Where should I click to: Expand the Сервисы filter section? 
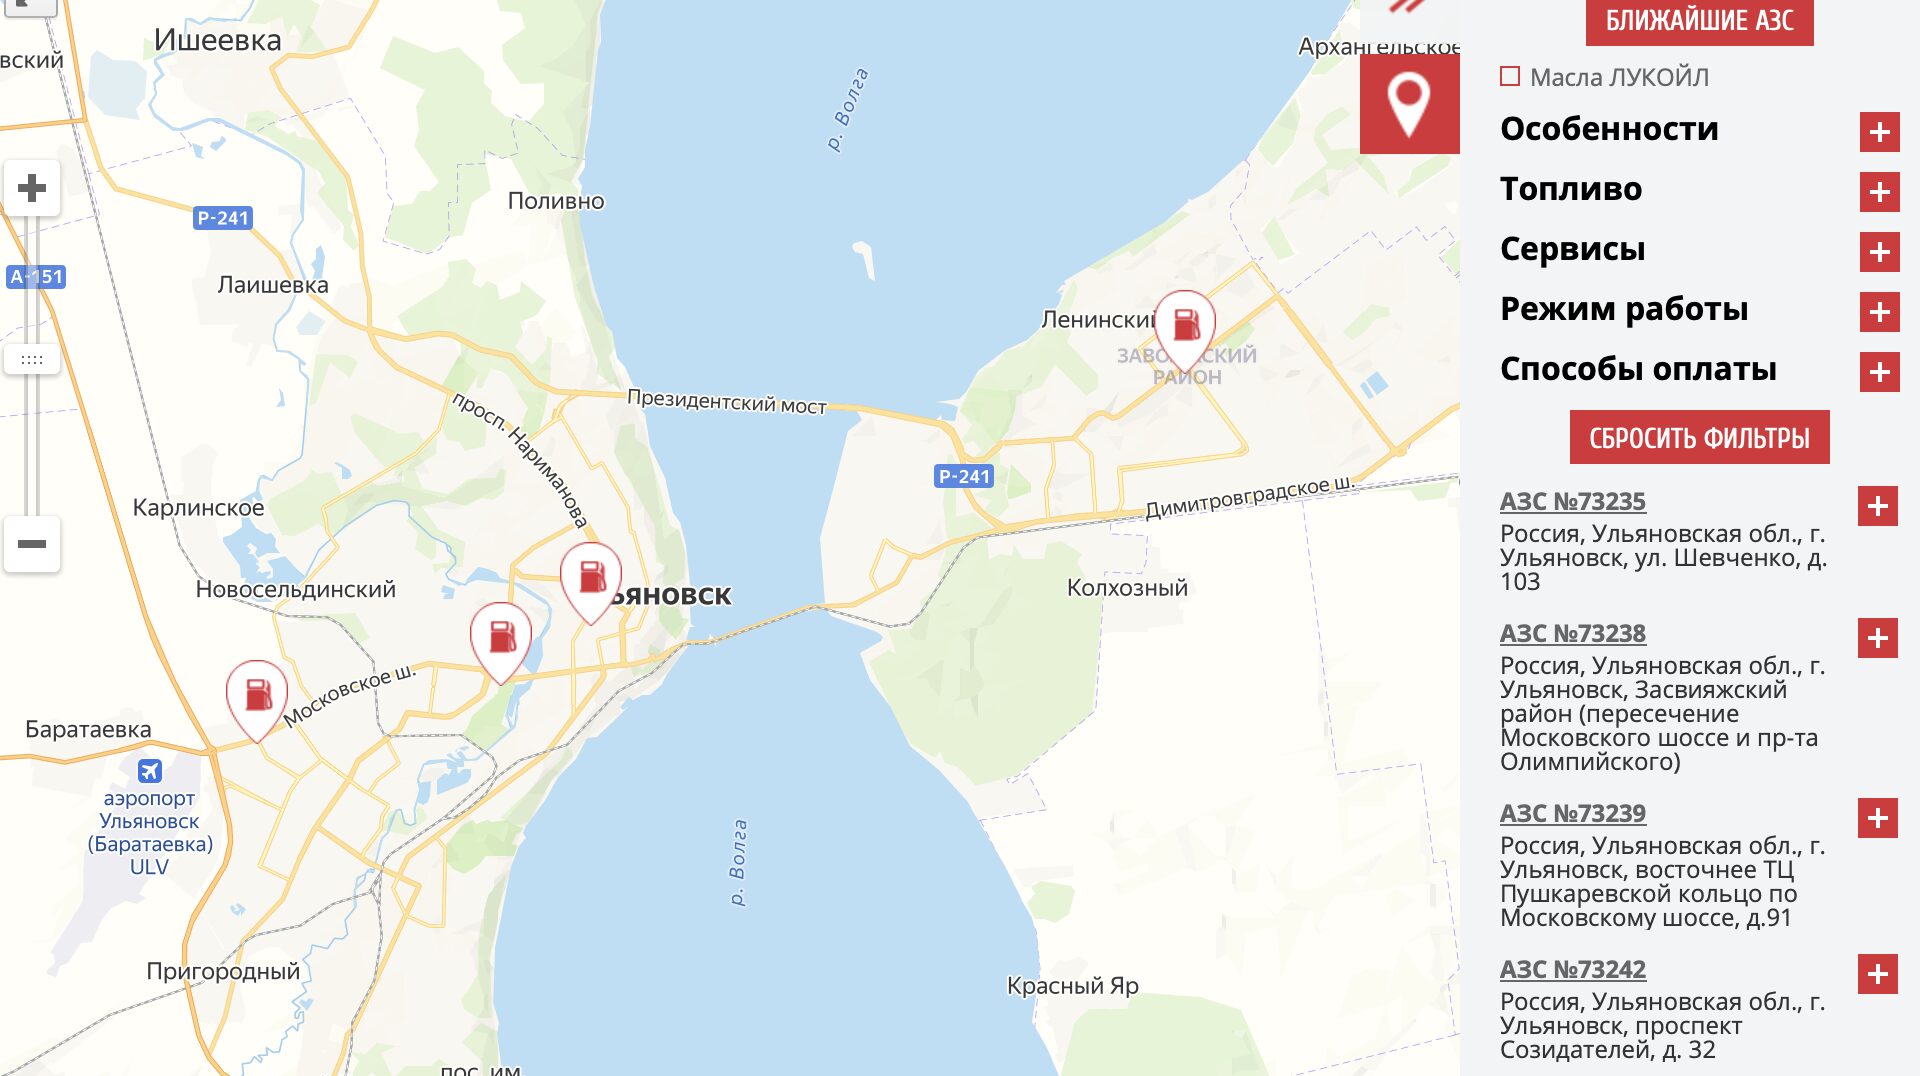click(x=1879, y=252)
